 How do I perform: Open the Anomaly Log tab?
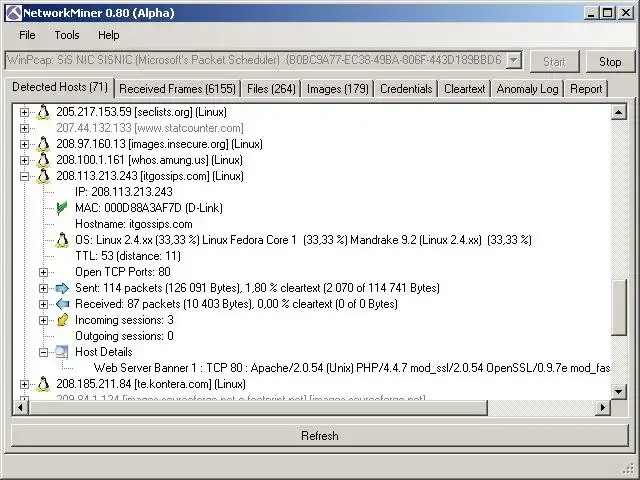pyautogui.click(x=527, y=89)
